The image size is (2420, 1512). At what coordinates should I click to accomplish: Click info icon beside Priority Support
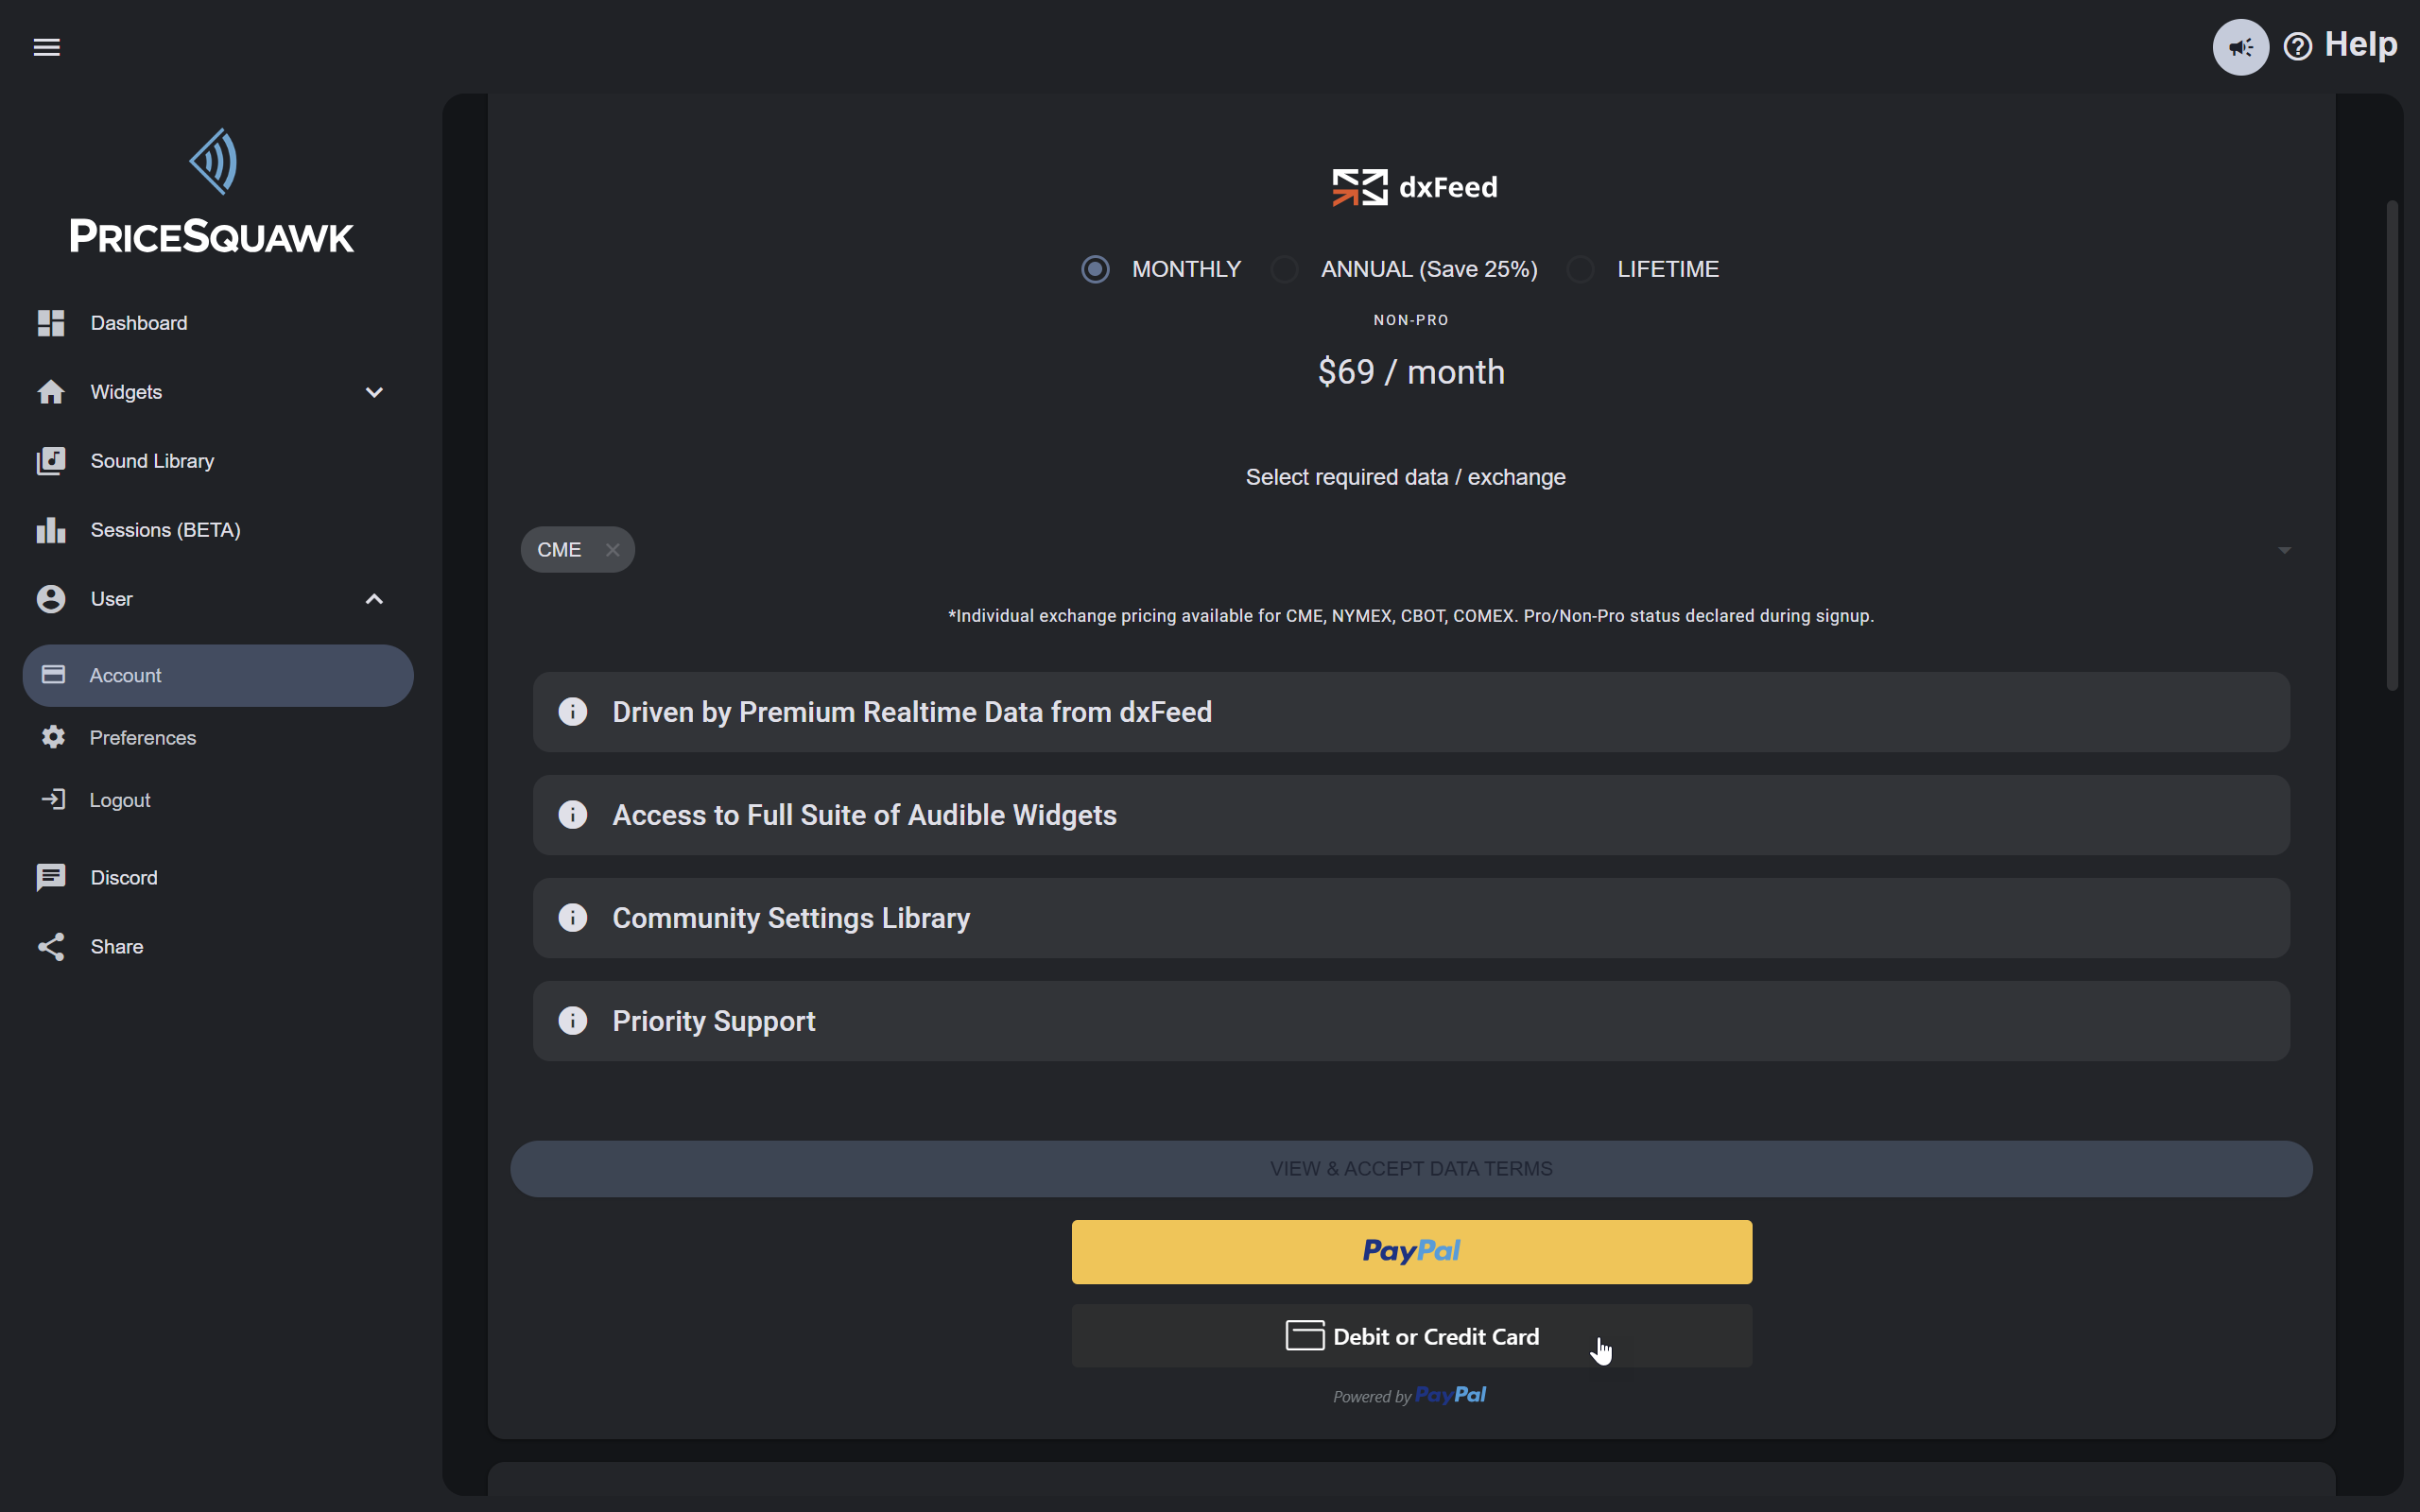coord(572,1021)
